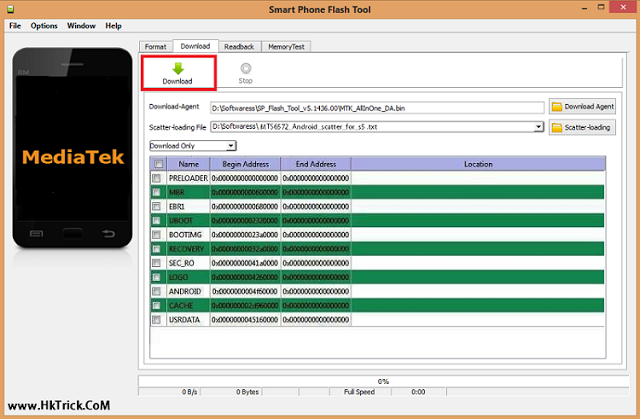This screenshot has width=640, height=419.
Task: Minimize the Smart Phone Flash Tool window
Action: coord(584,8)
